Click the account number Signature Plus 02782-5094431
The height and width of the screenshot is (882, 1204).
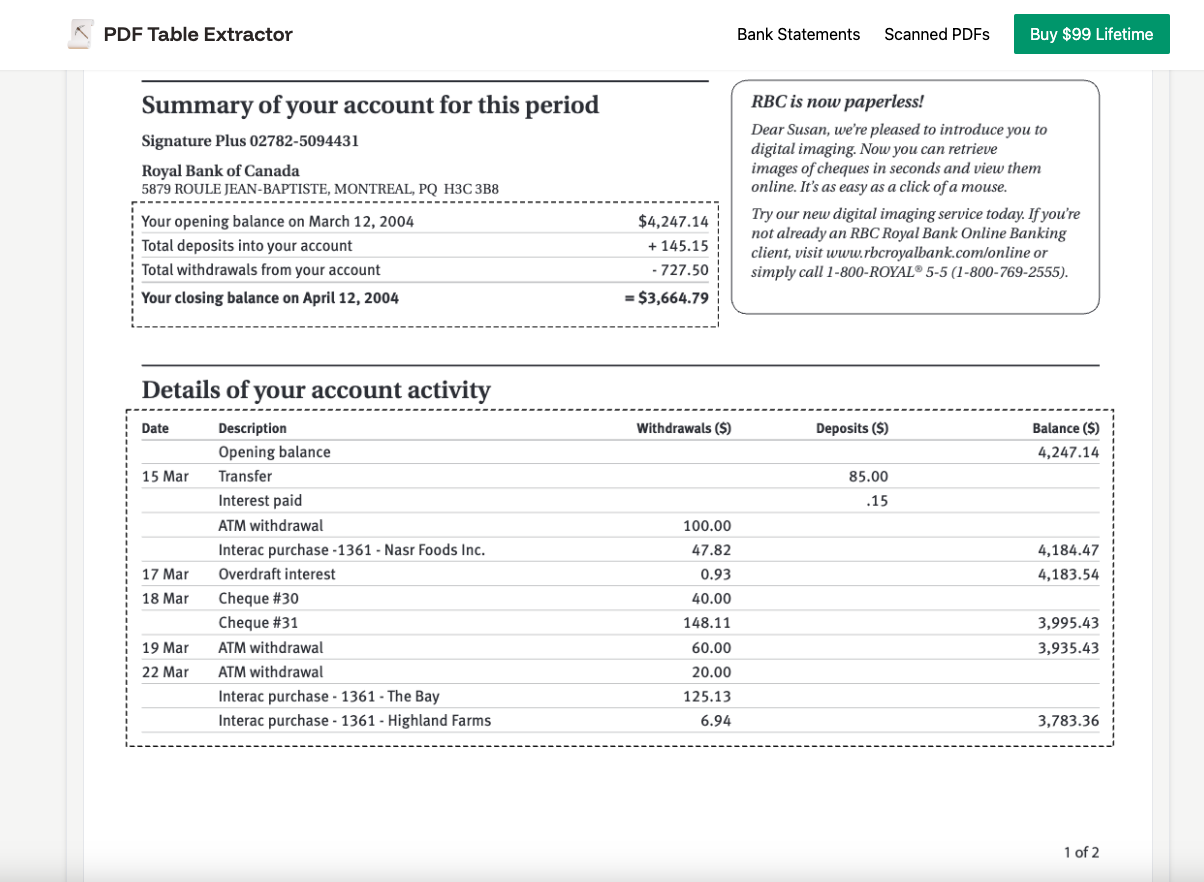tap(250, 141)
